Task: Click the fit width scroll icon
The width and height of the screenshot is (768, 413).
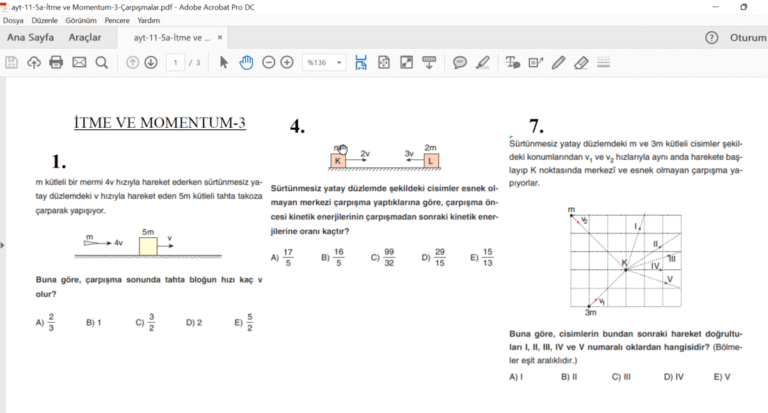Action: click(361, 63)
